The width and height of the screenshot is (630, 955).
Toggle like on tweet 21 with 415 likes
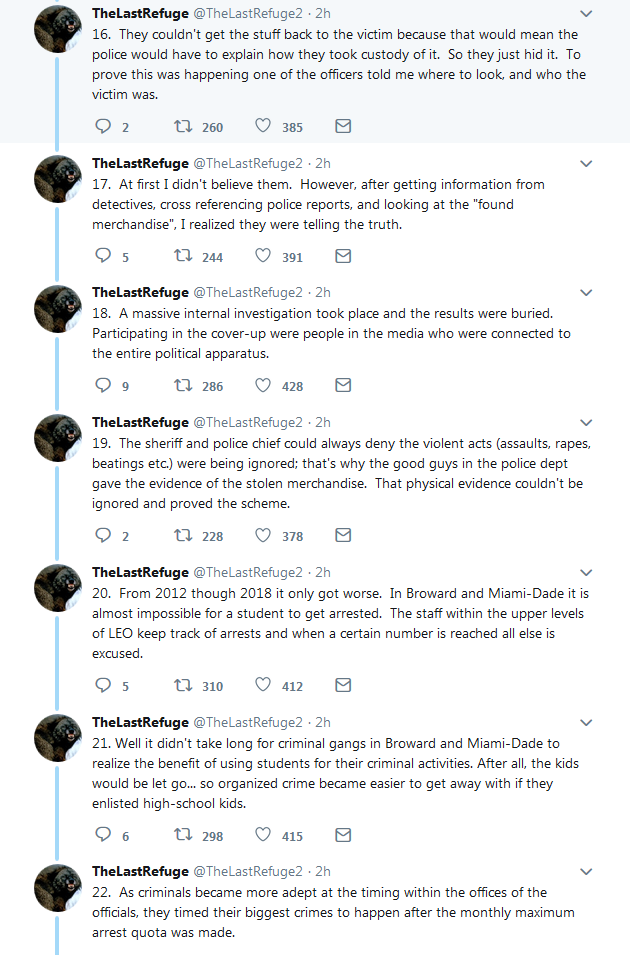click(x=264, y=836)
